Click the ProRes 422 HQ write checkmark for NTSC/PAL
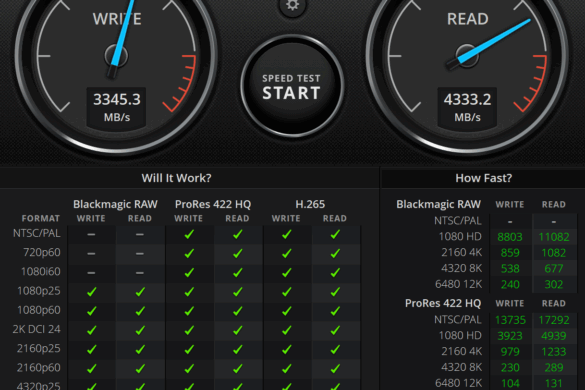Viewport: 585px width, 390px height. pos(189,234)
